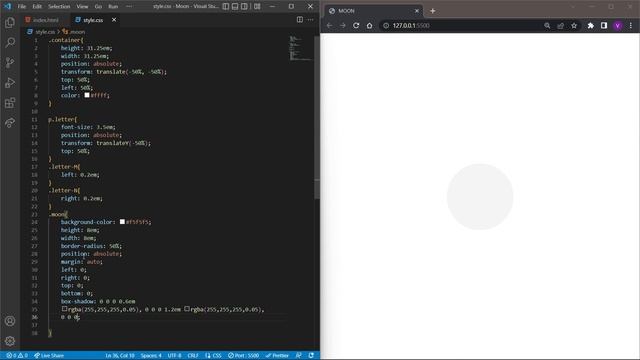Open second rgba color swatch on line 35

click(x=187, y=309)
